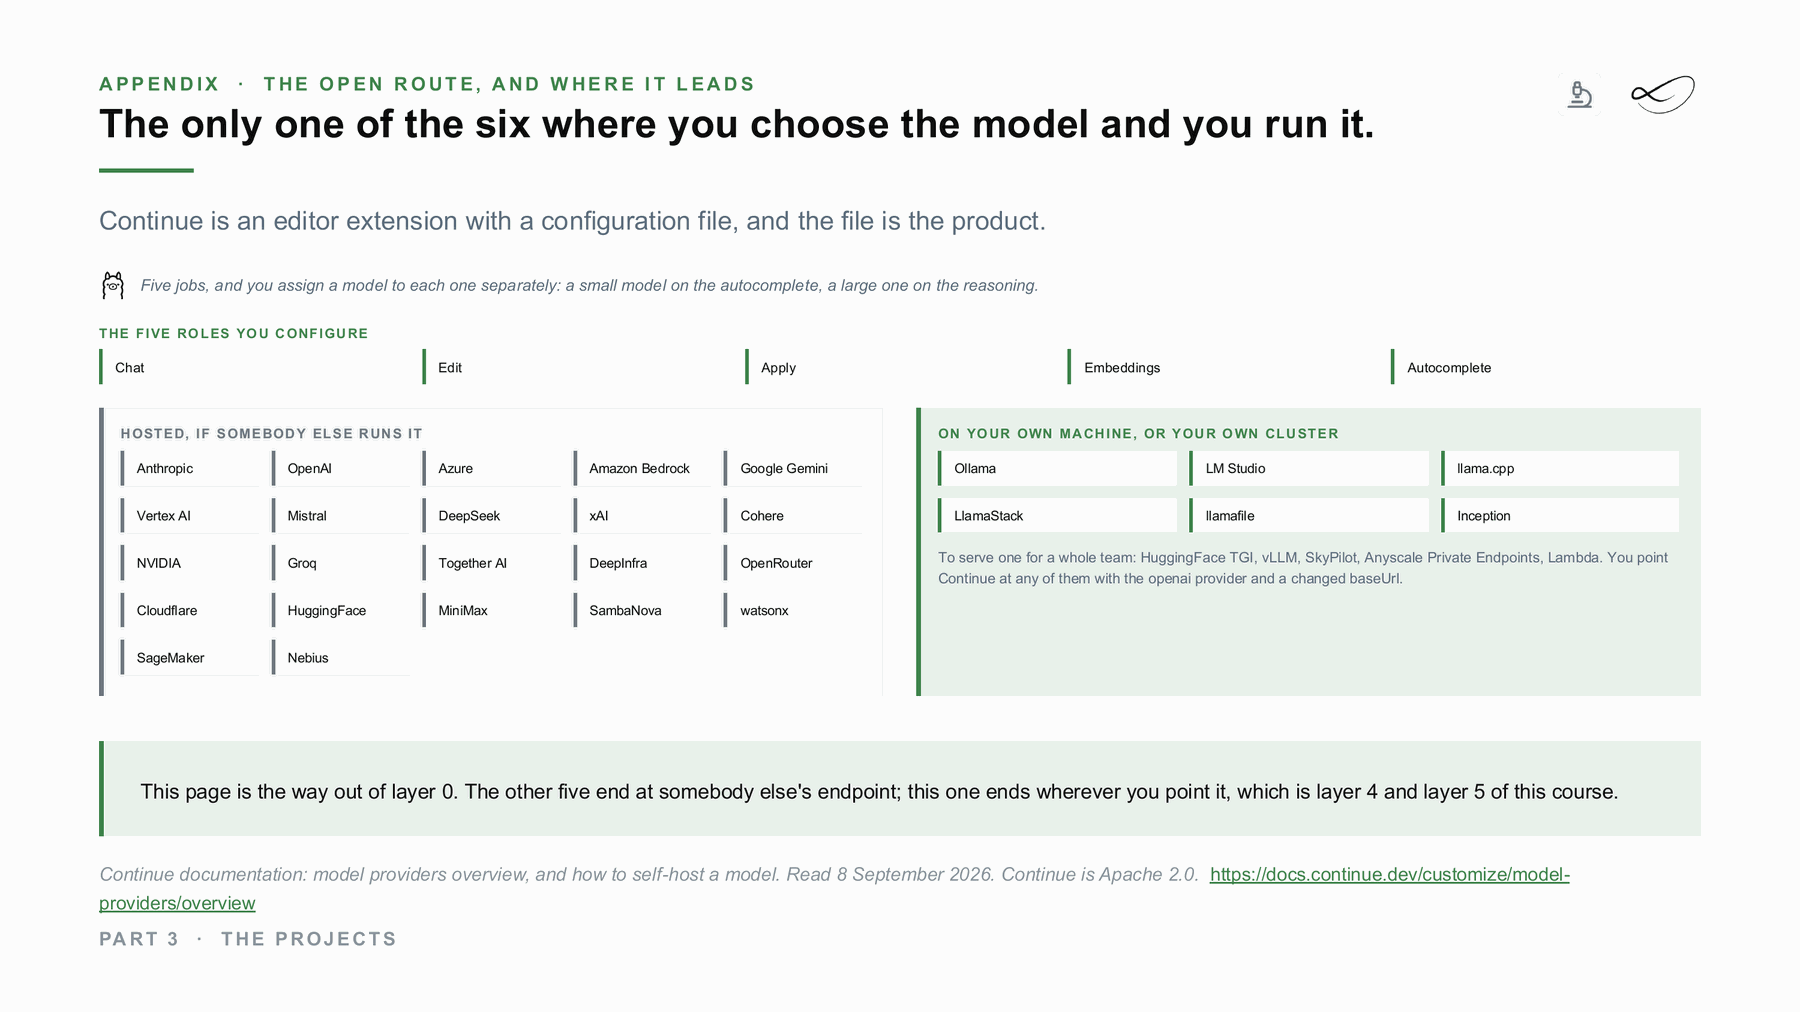Click the Google Gemini provider

794,468
